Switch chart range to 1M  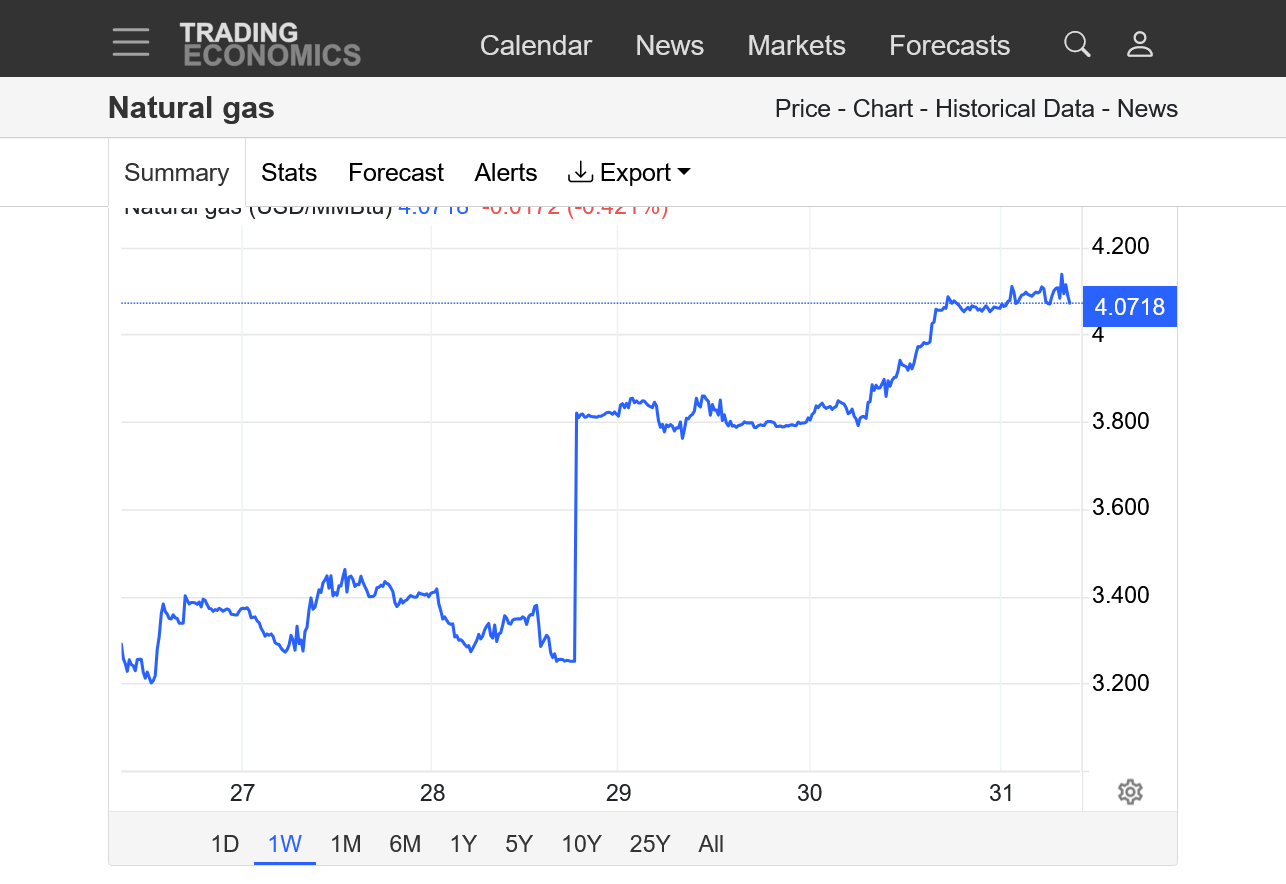click(x=345, y=844)
